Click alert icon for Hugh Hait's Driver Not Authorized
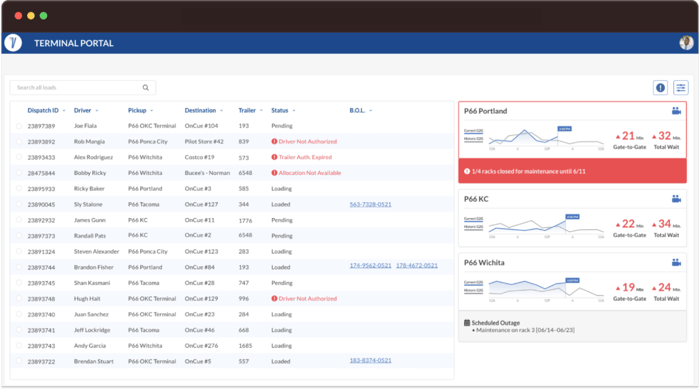Screen dimensions: 700x389 tap(274, 298)
